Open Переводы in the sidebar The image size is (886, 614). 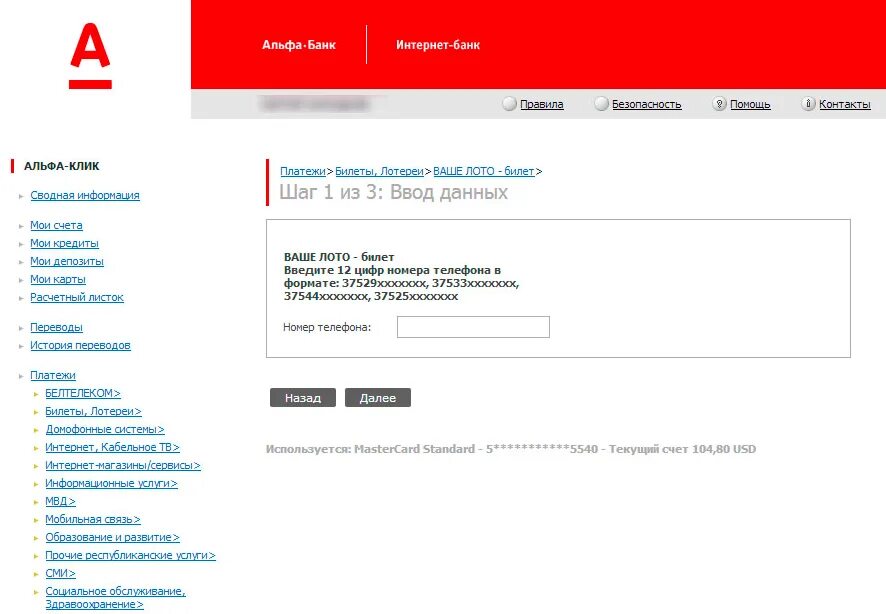(57, 328)
